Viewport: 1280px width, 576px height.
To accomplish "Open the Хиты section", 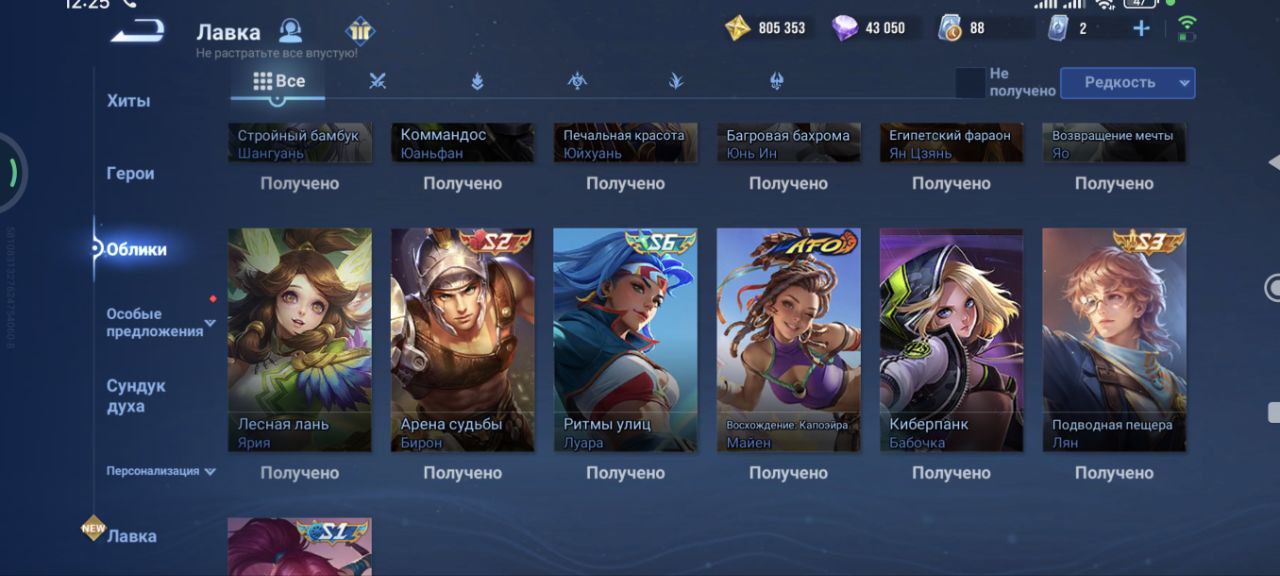I will tap(128, 101).
